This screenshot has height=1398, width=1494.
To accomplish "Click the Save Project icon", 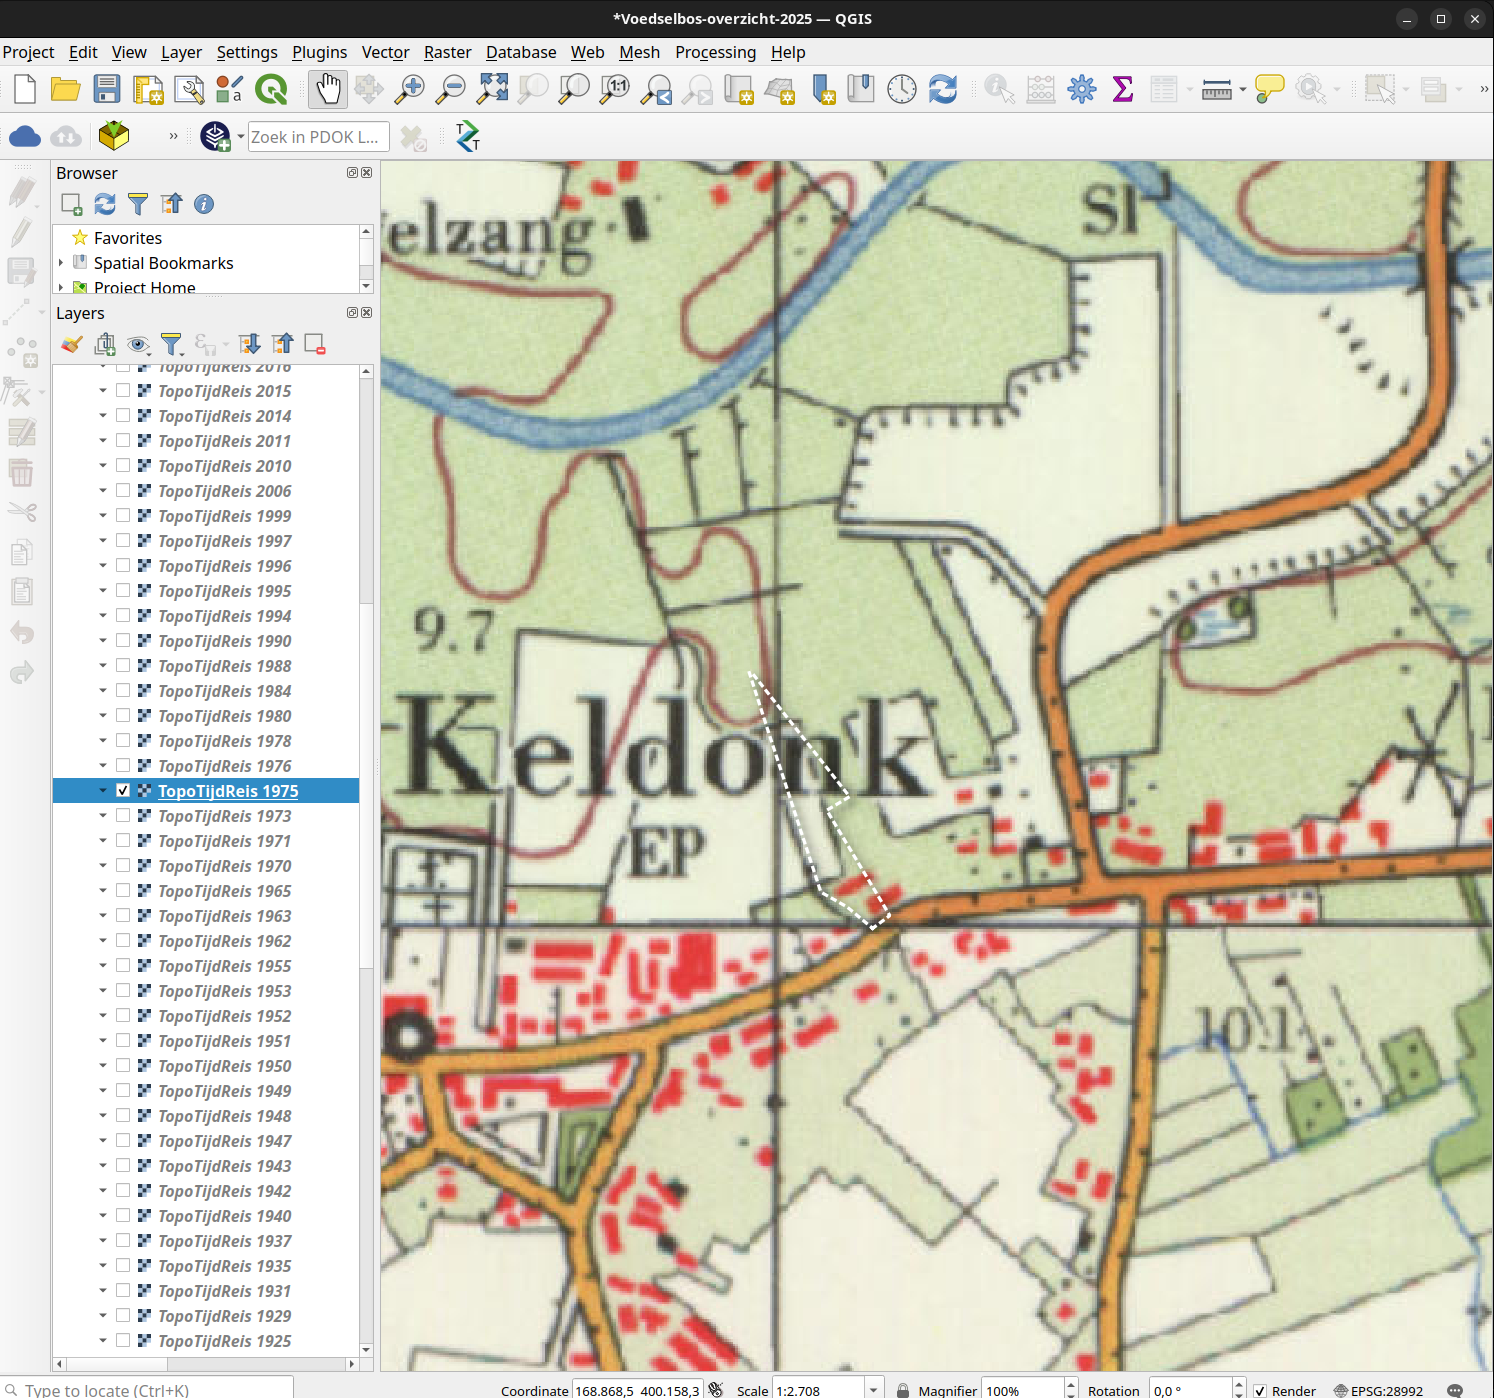I will pyautogui.click(x=107, y=90).
